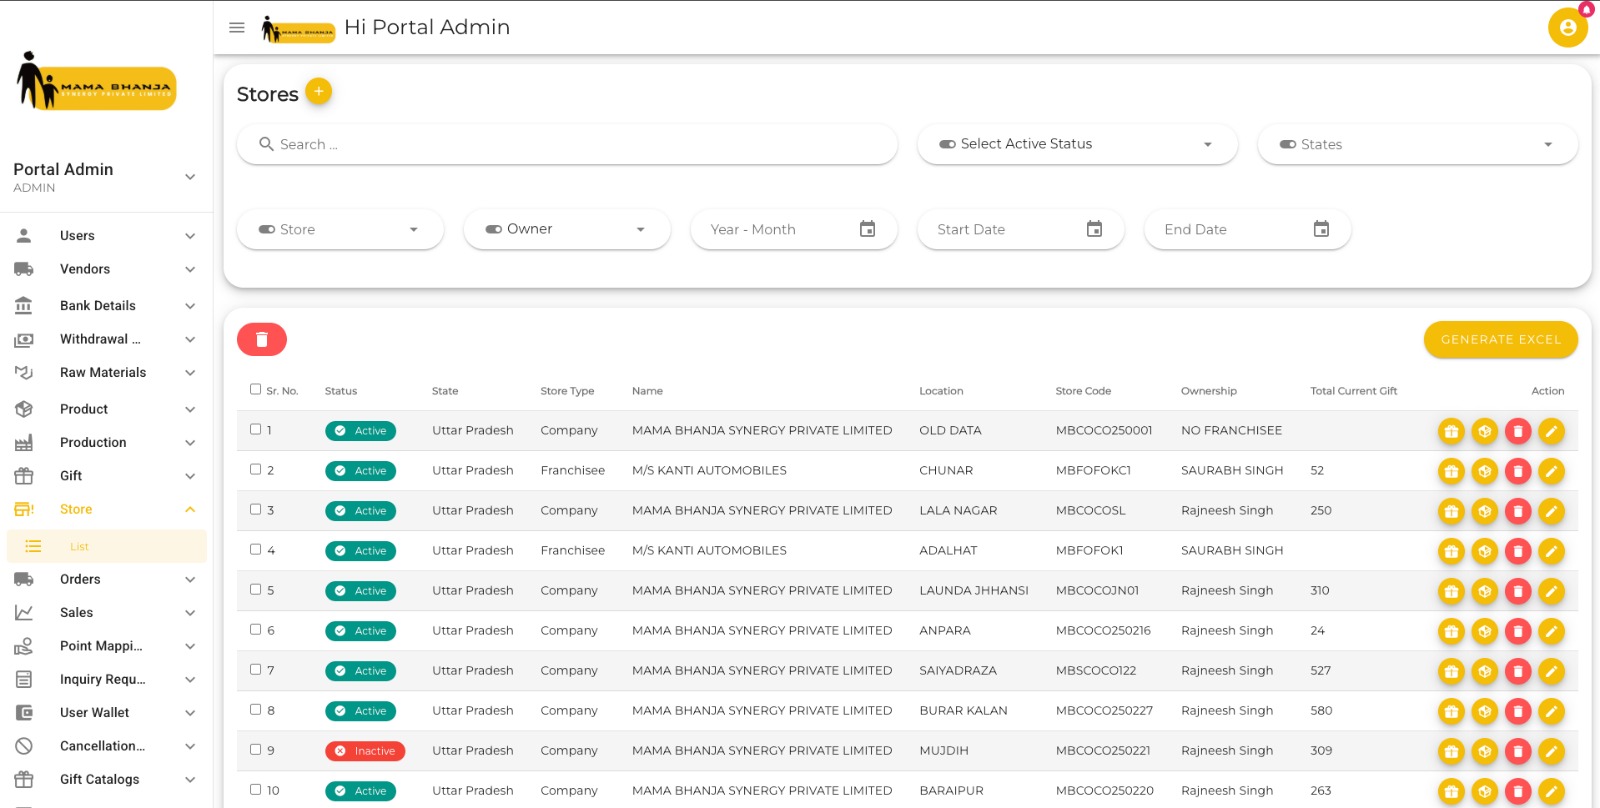Click the hamburger menu icon

point(237,28)
